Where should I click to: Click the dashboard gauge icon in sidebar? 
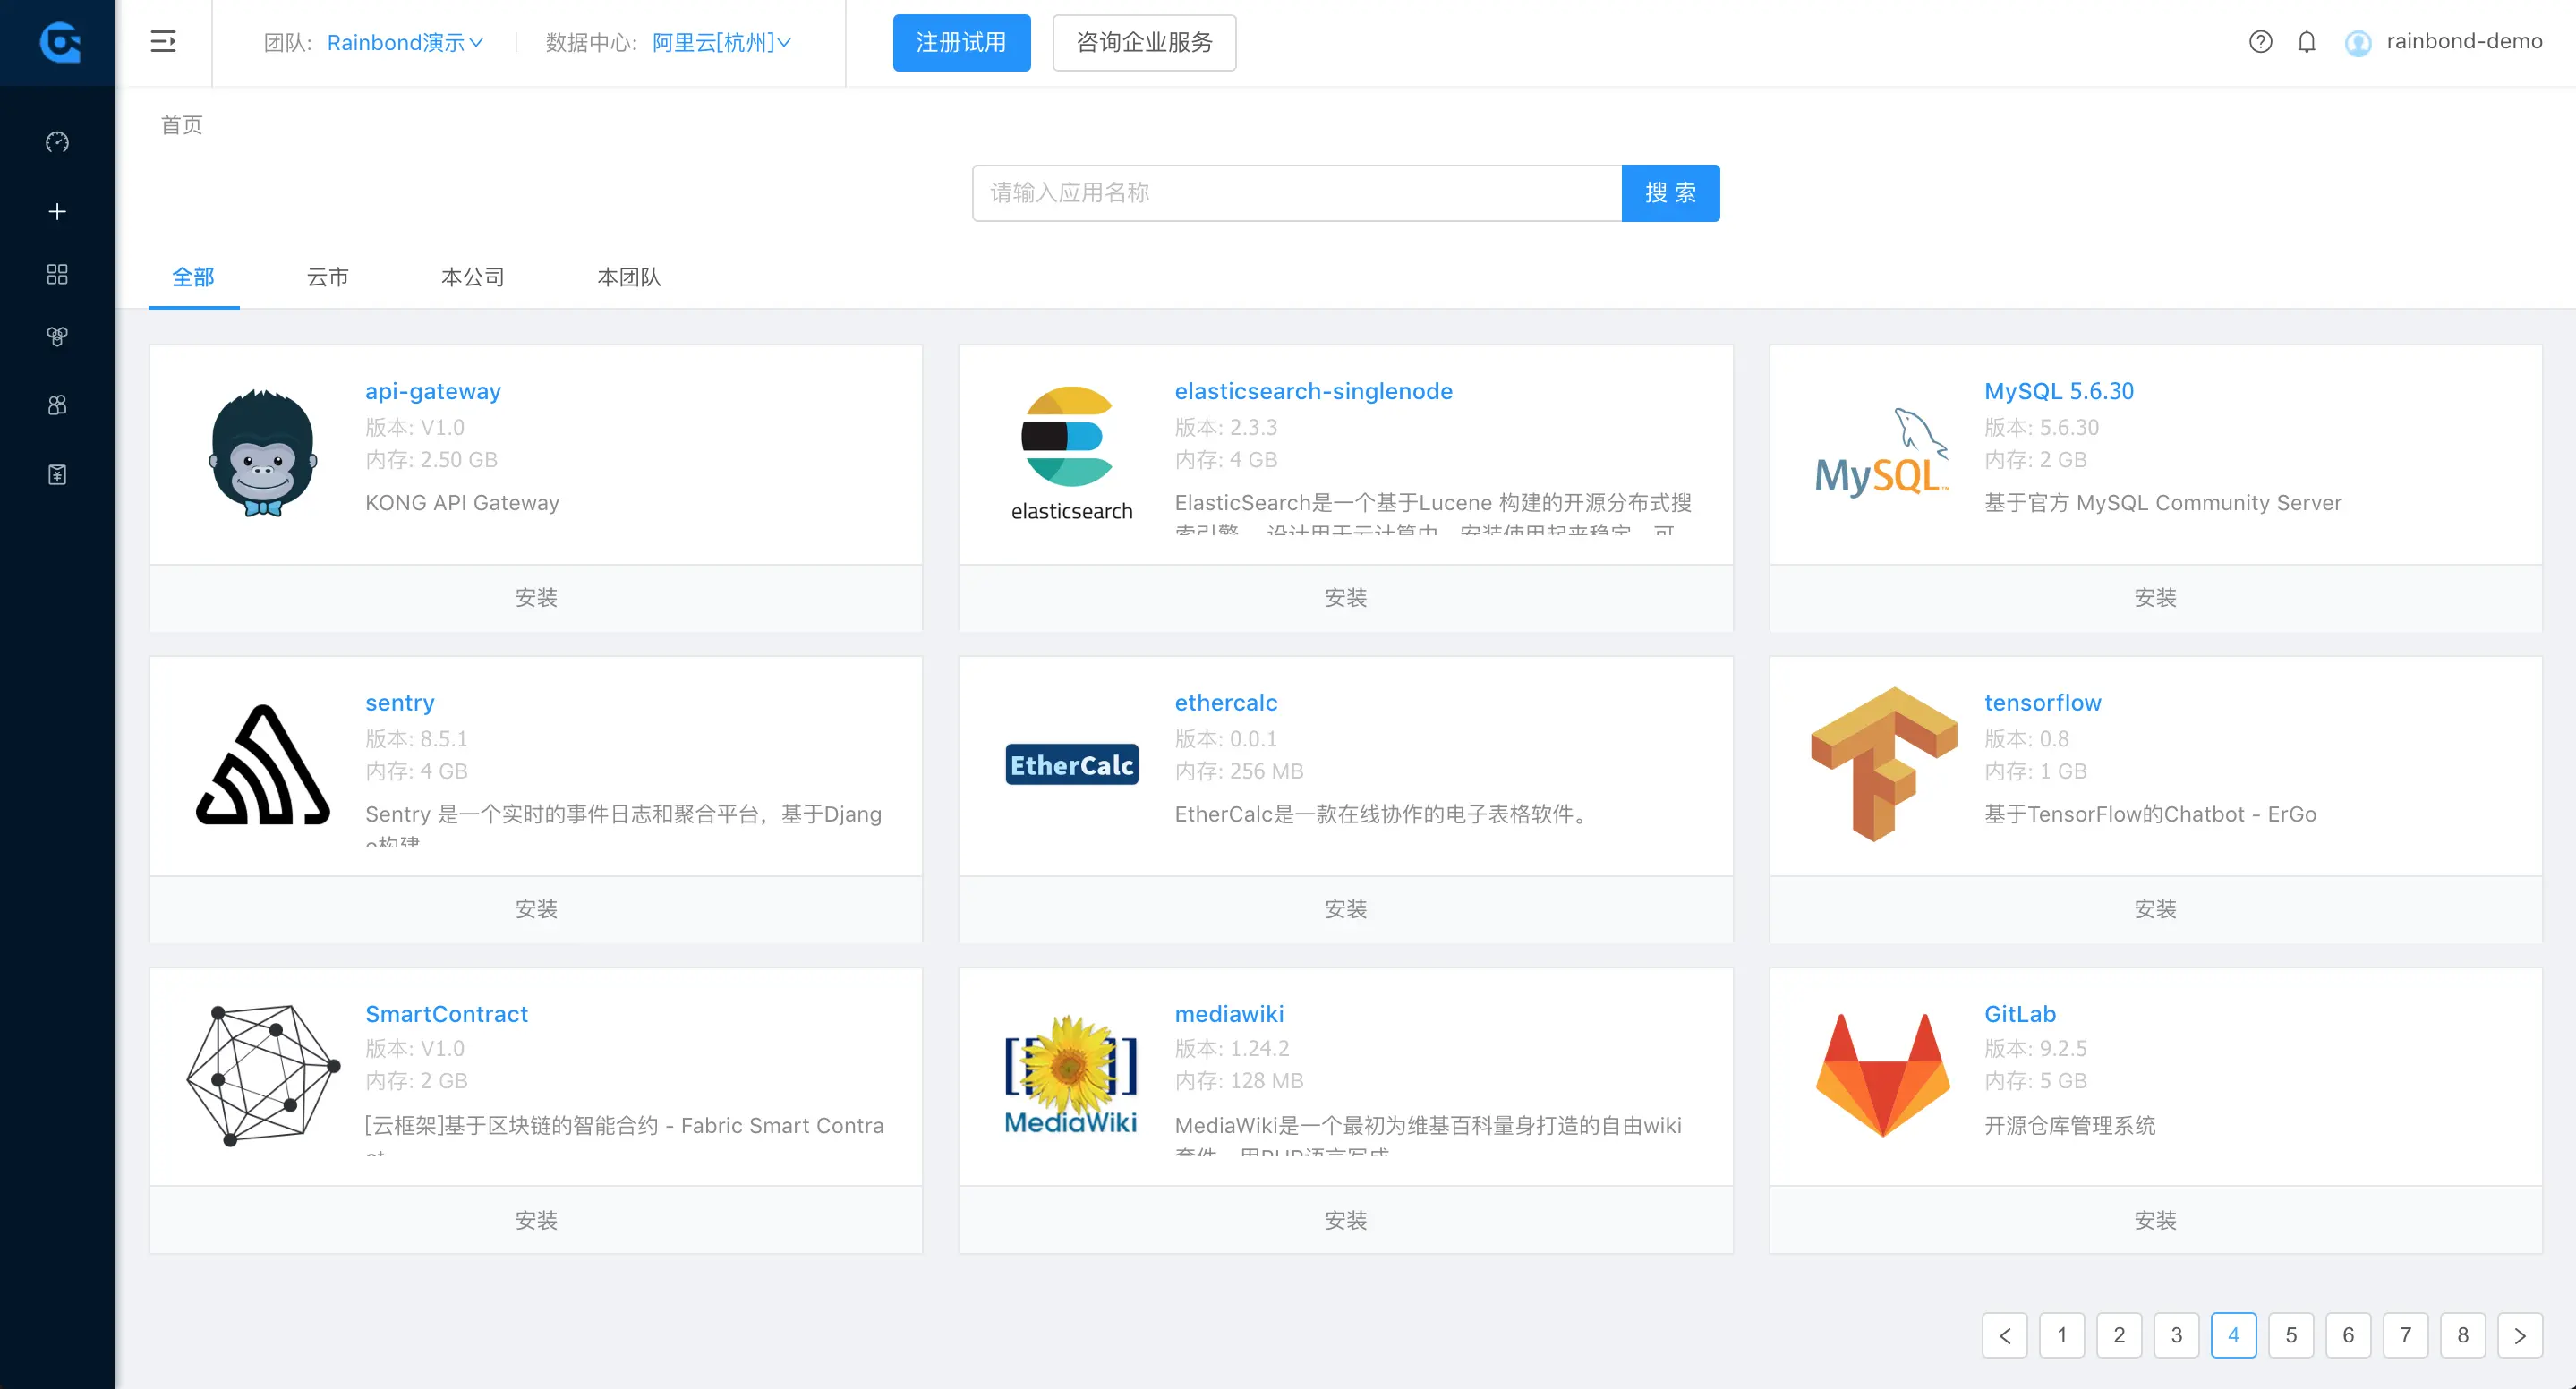click(x=57, y=142)
